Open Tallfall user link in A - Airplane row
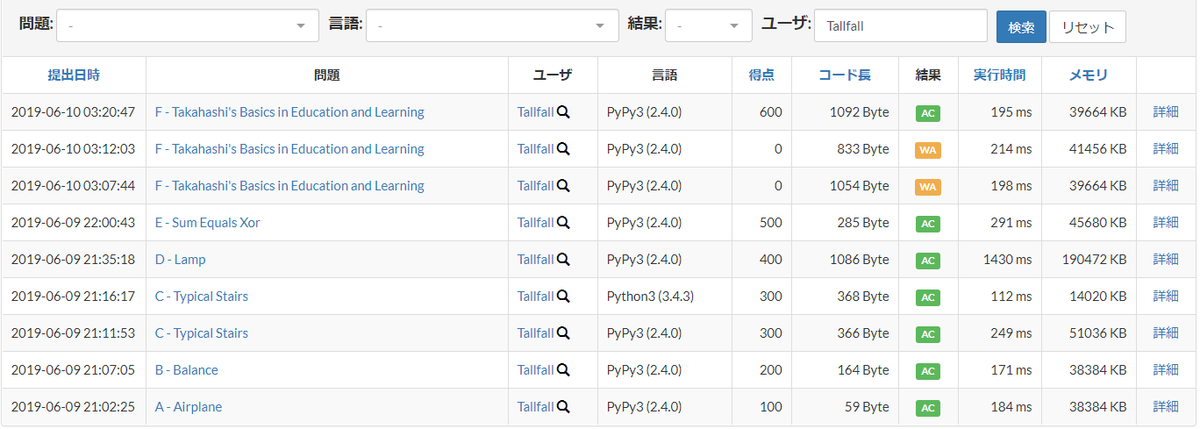1200x429 pixels. (x=535, y=408)
